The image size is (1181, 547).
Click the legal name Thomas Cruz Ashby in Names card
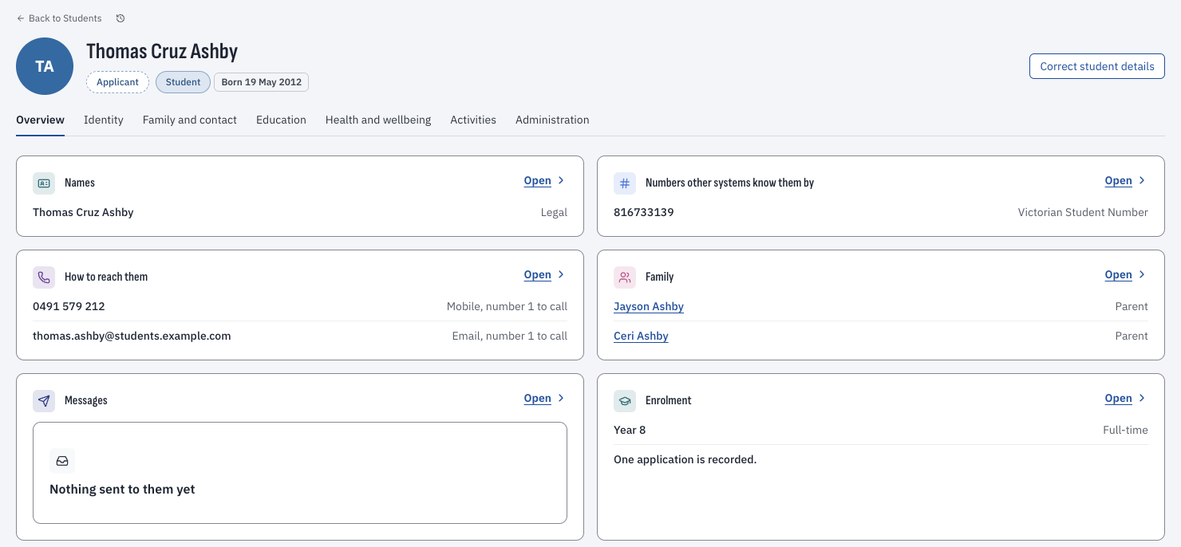click(x=83, y=212)
